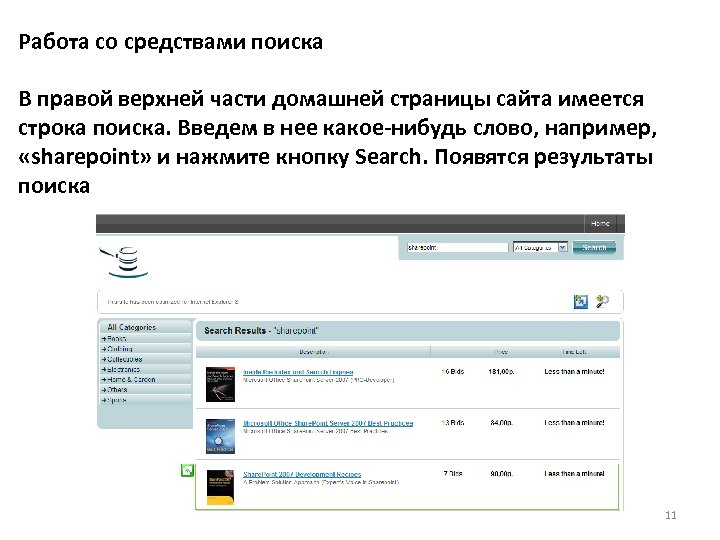
Task: Open the Collectibles category
Action: click(x=146, y=359)
